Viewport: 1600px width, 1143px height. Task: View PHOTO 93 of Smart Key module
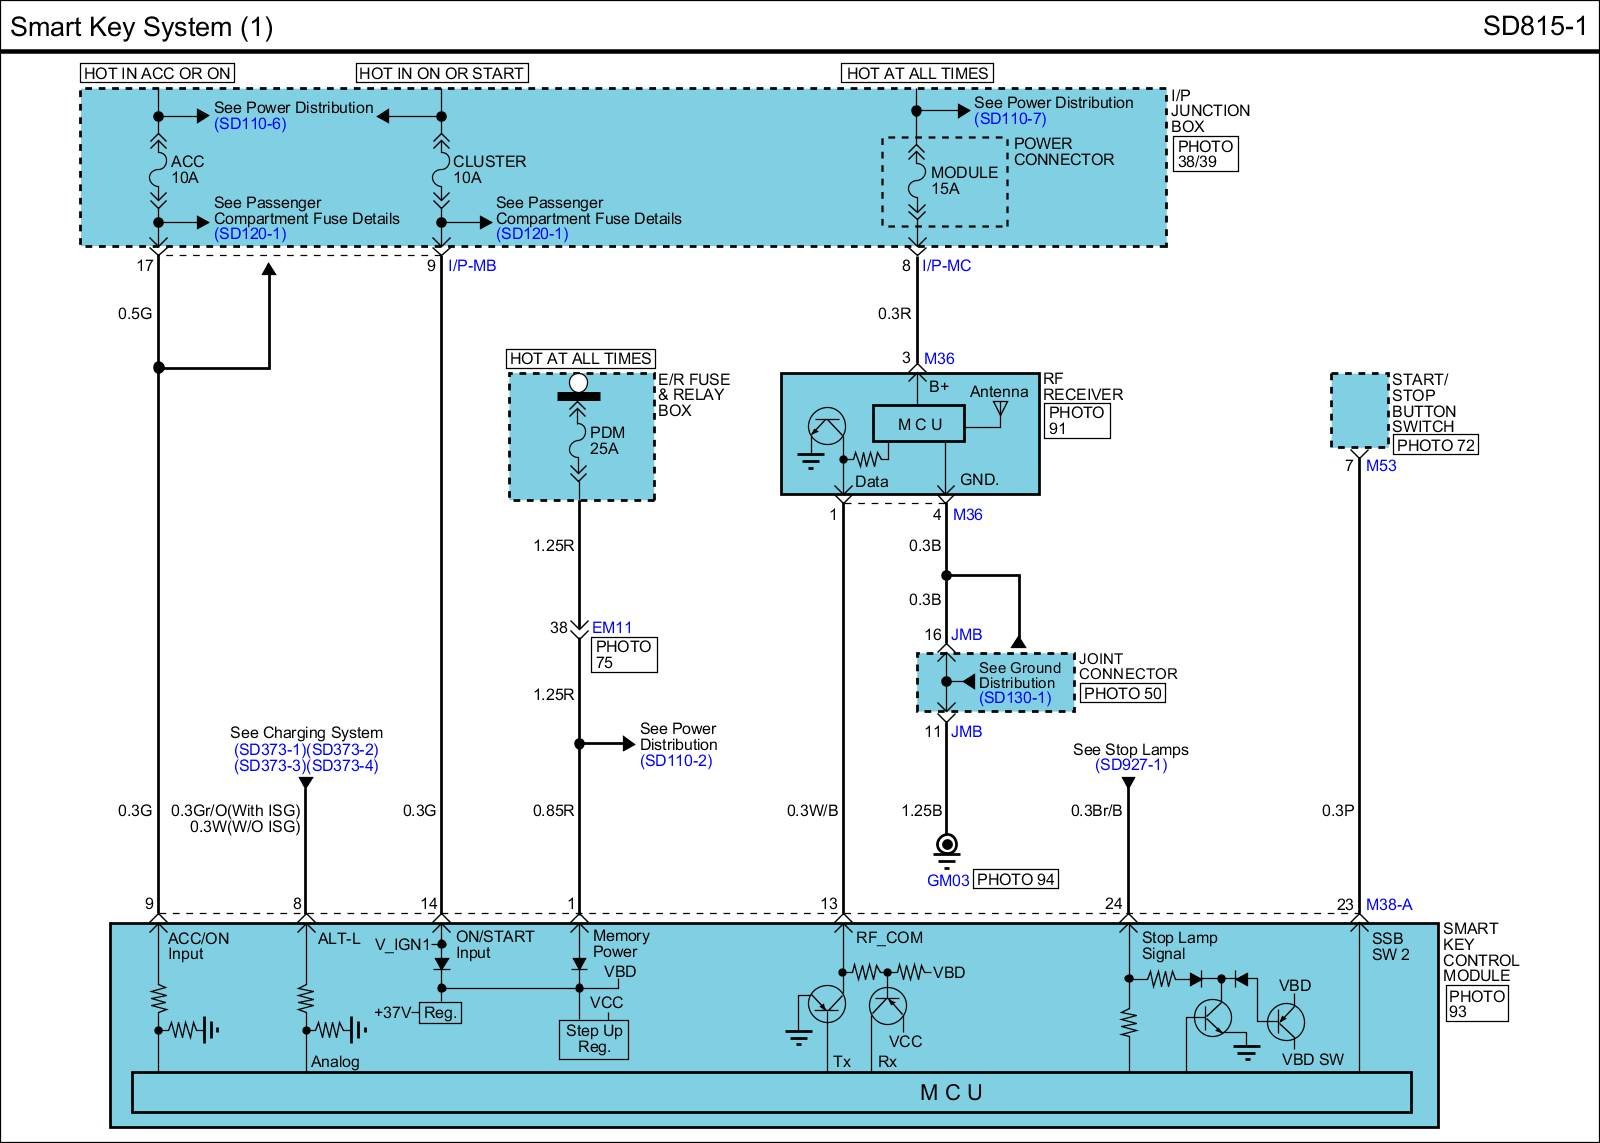point(1476,1004)
